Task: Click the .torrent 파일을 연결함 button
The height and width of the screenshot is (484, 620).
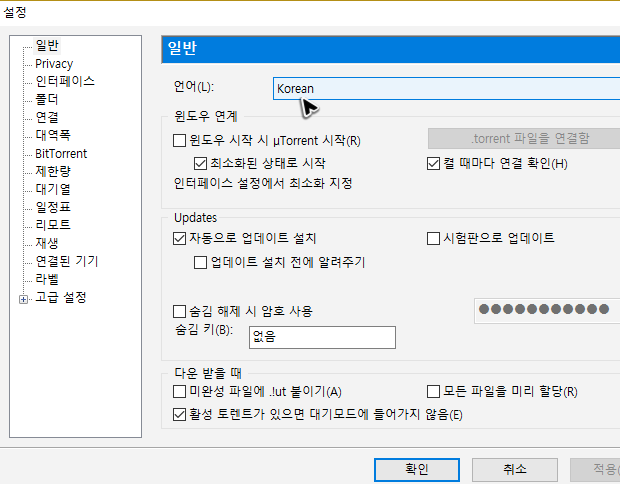Action: pyautogui.click(x=524, y=139)
